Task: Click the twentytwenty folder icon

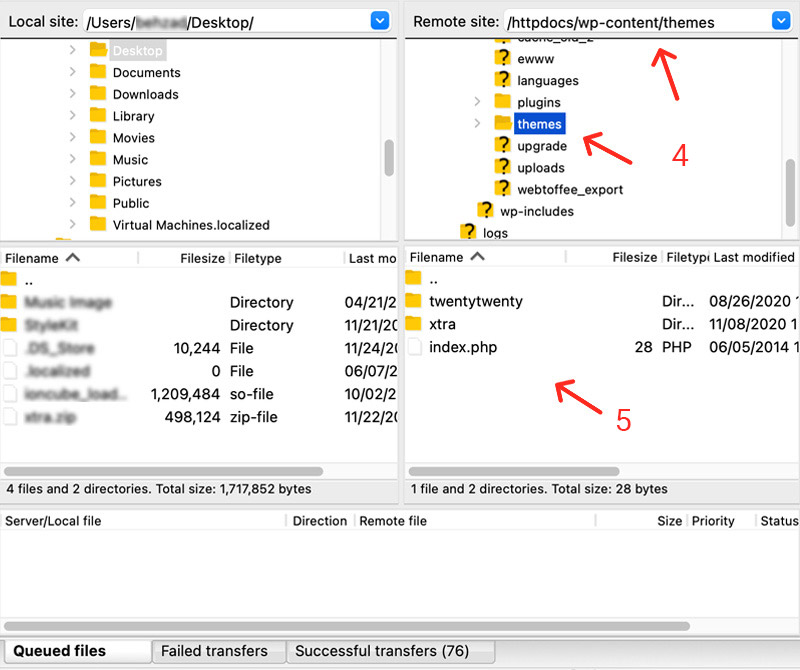Action: [414, 301]
